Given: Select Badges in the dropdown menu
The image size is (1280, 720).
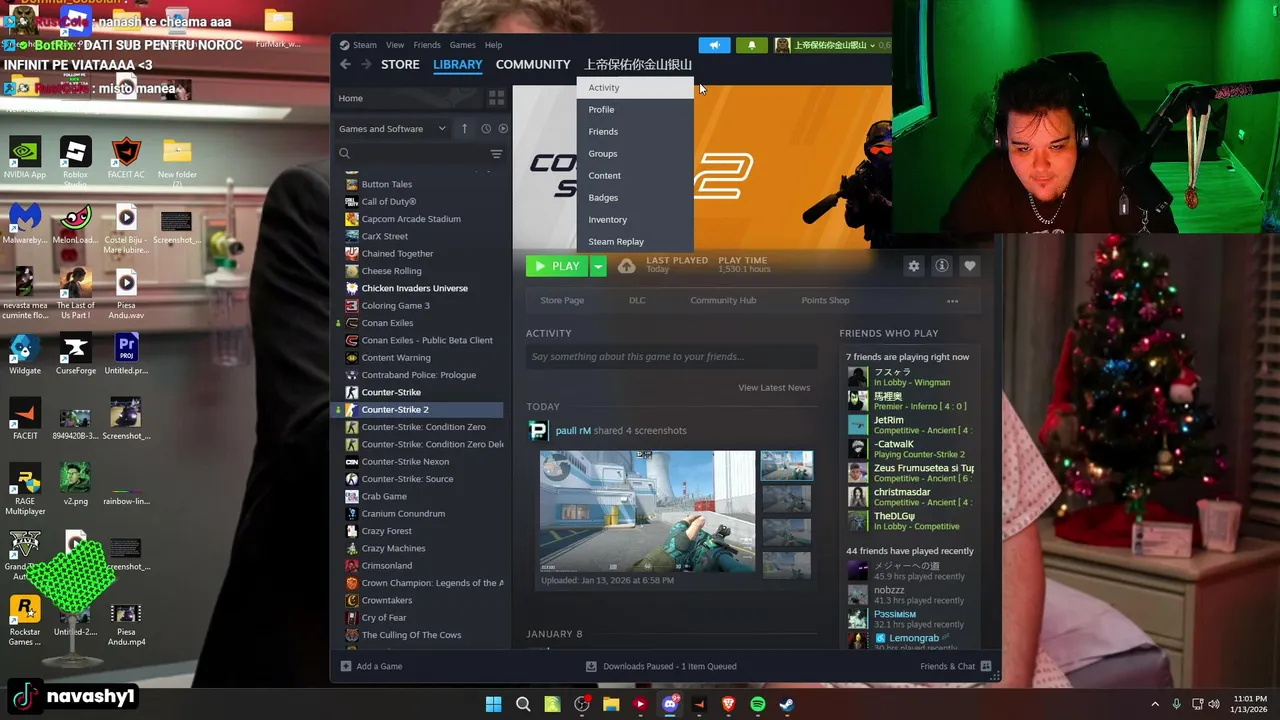Looking at the screenshot, I should 634,198.
